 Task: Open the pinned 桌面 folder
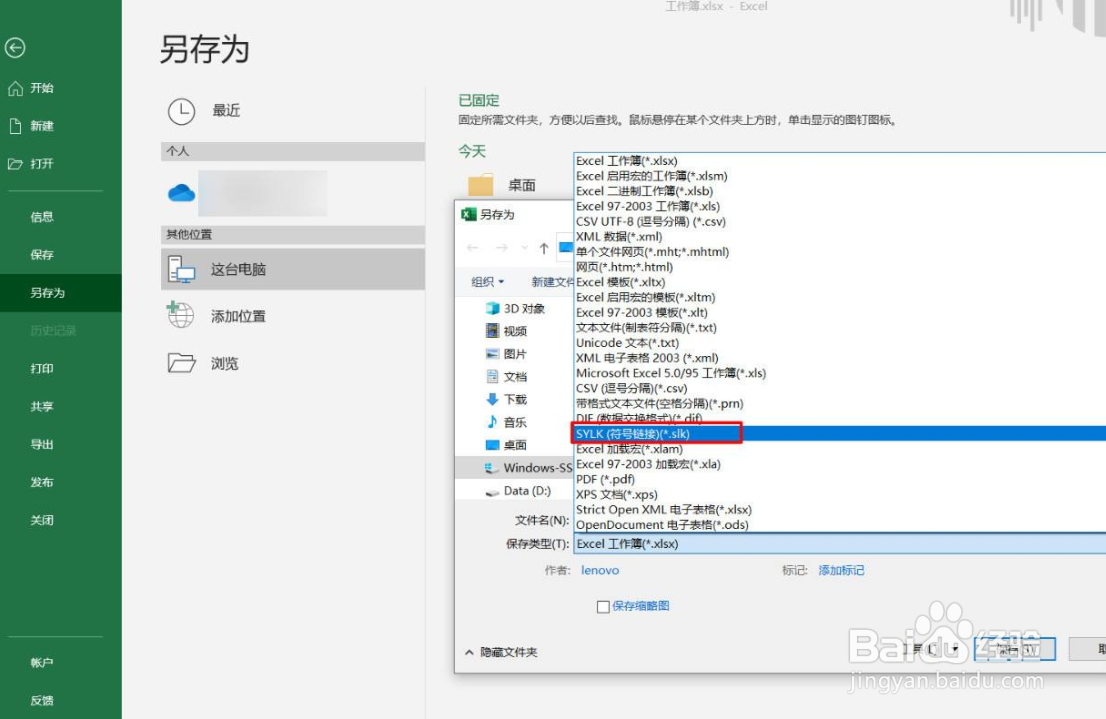(521, 185)
